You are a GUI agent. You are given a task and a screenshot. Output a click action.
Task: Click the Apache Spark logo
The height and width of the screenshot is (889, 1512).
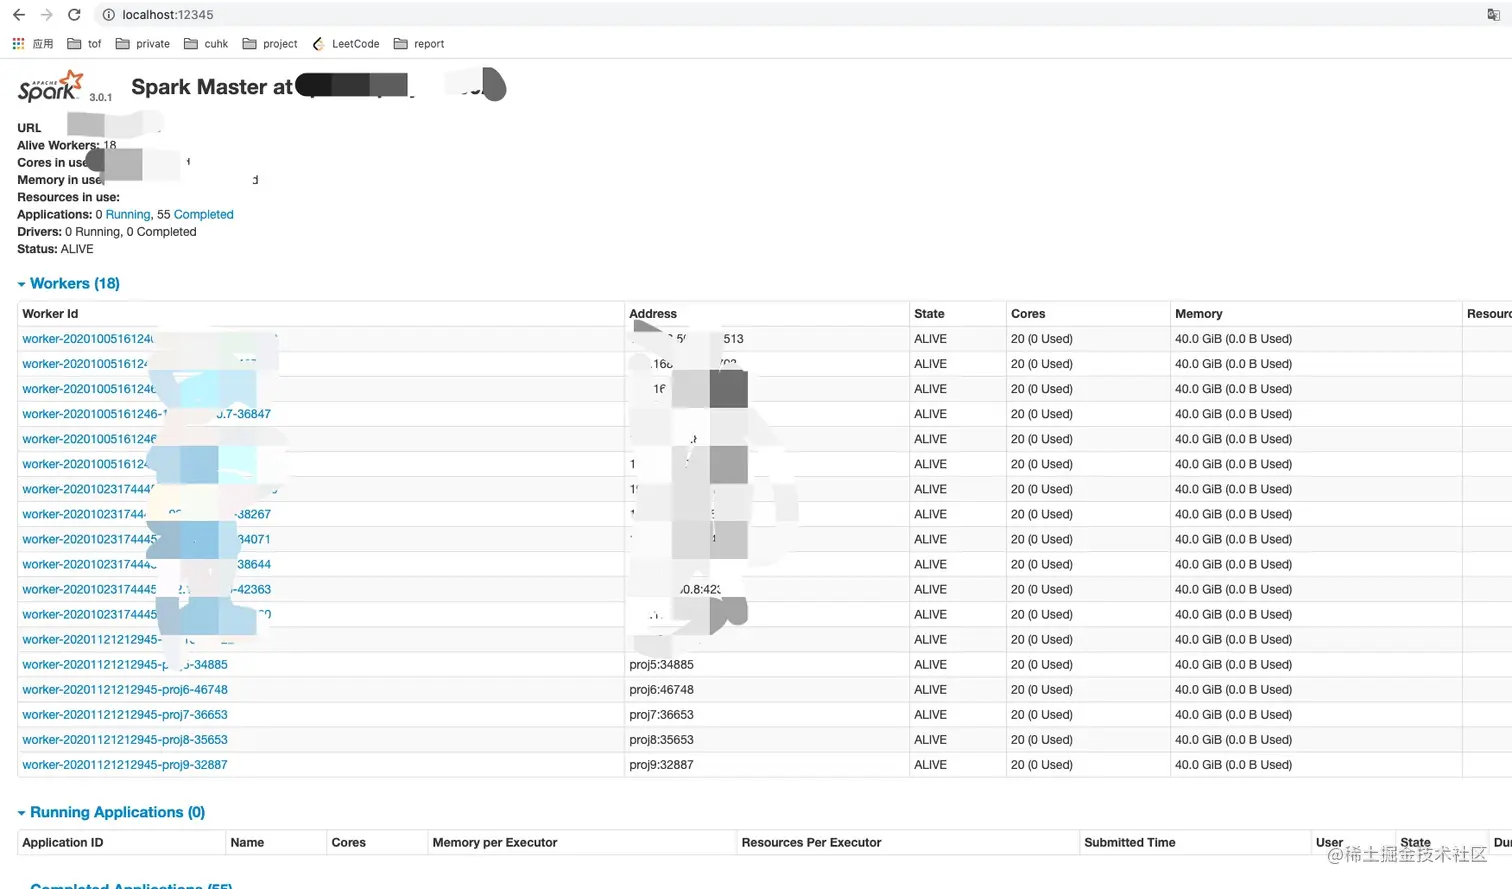pyautogui.click(x=50, y=86)
